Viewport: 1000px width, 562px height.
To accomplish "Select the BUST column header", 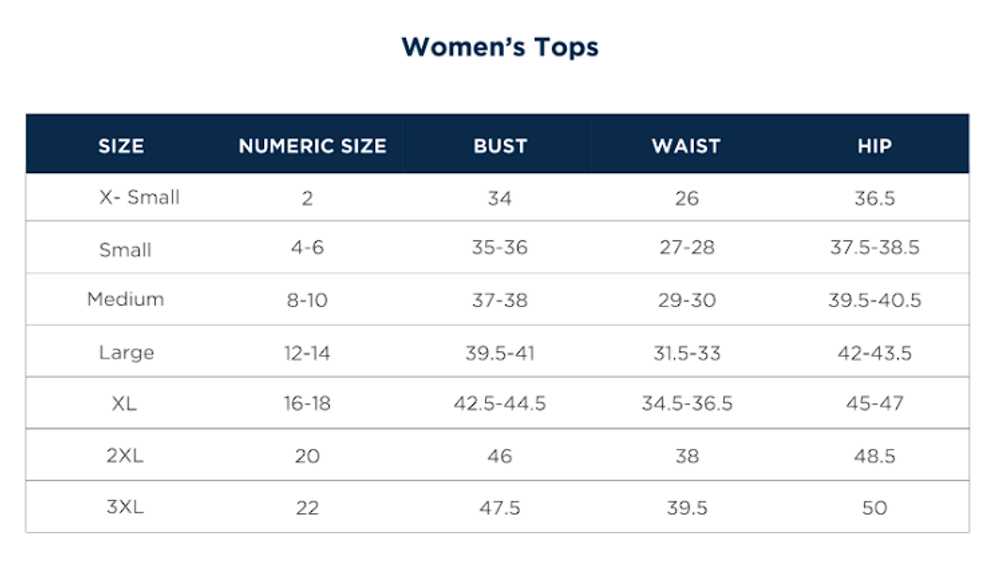I will click(x=500, y=146).
